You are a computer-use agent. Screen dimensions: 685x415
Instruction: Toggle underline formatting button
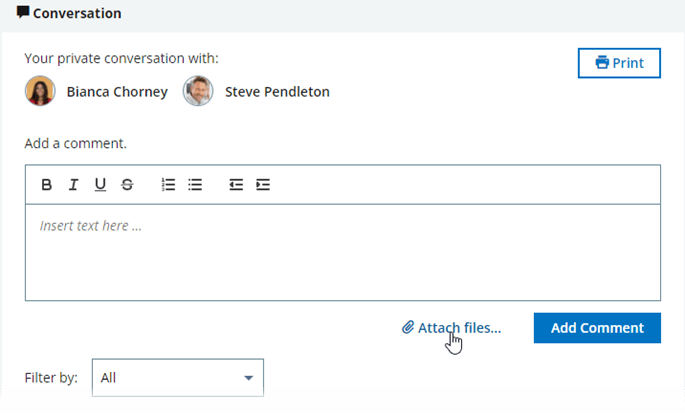click(100, 184)
